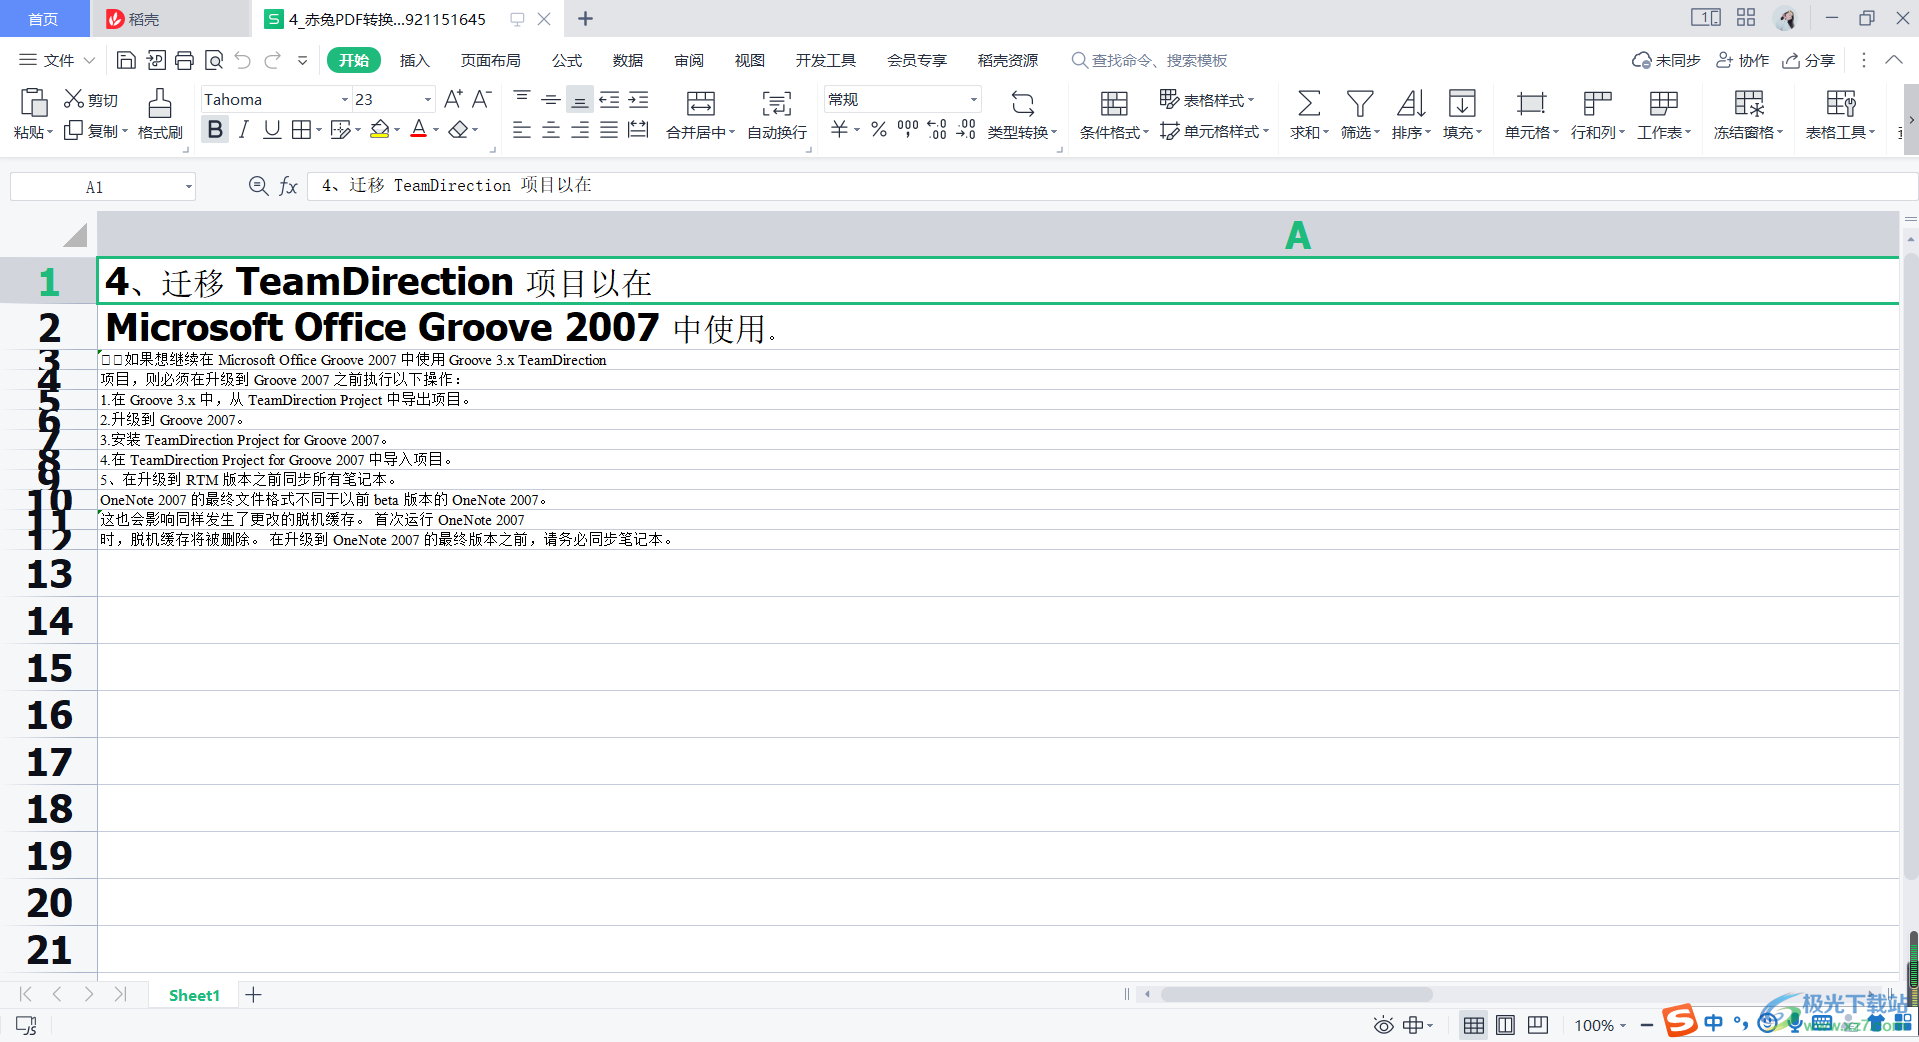The width and height of the screenshot is (1919, 1042).
Task: Apply fill color bucket
Action: coord(380,129)
